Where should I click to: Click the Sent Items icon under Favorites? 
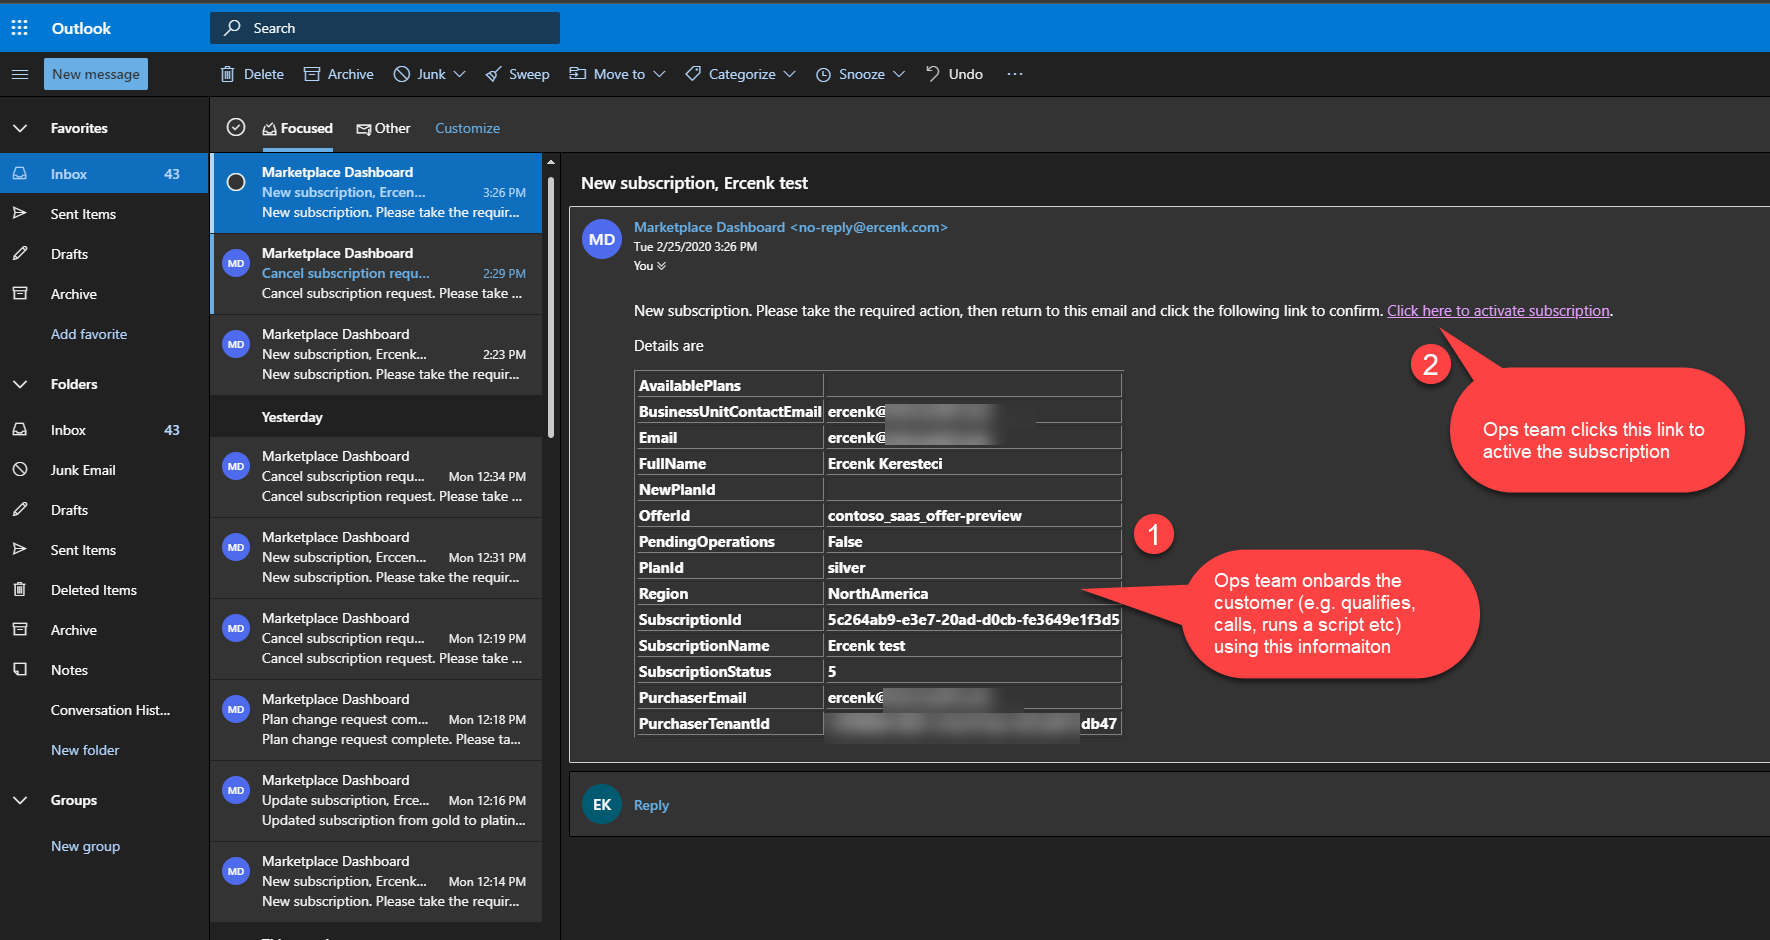19,214
